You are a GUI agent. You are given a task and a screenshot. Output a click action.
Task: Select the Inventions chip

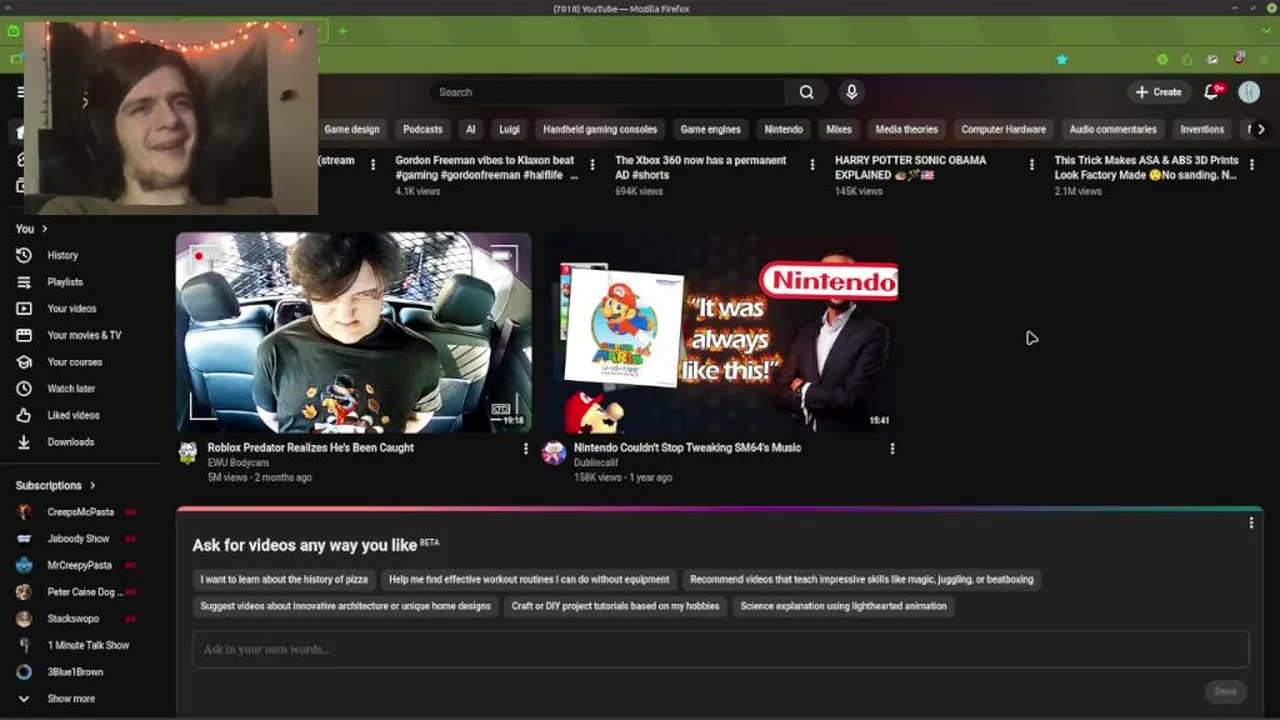tap(1202, 129)
